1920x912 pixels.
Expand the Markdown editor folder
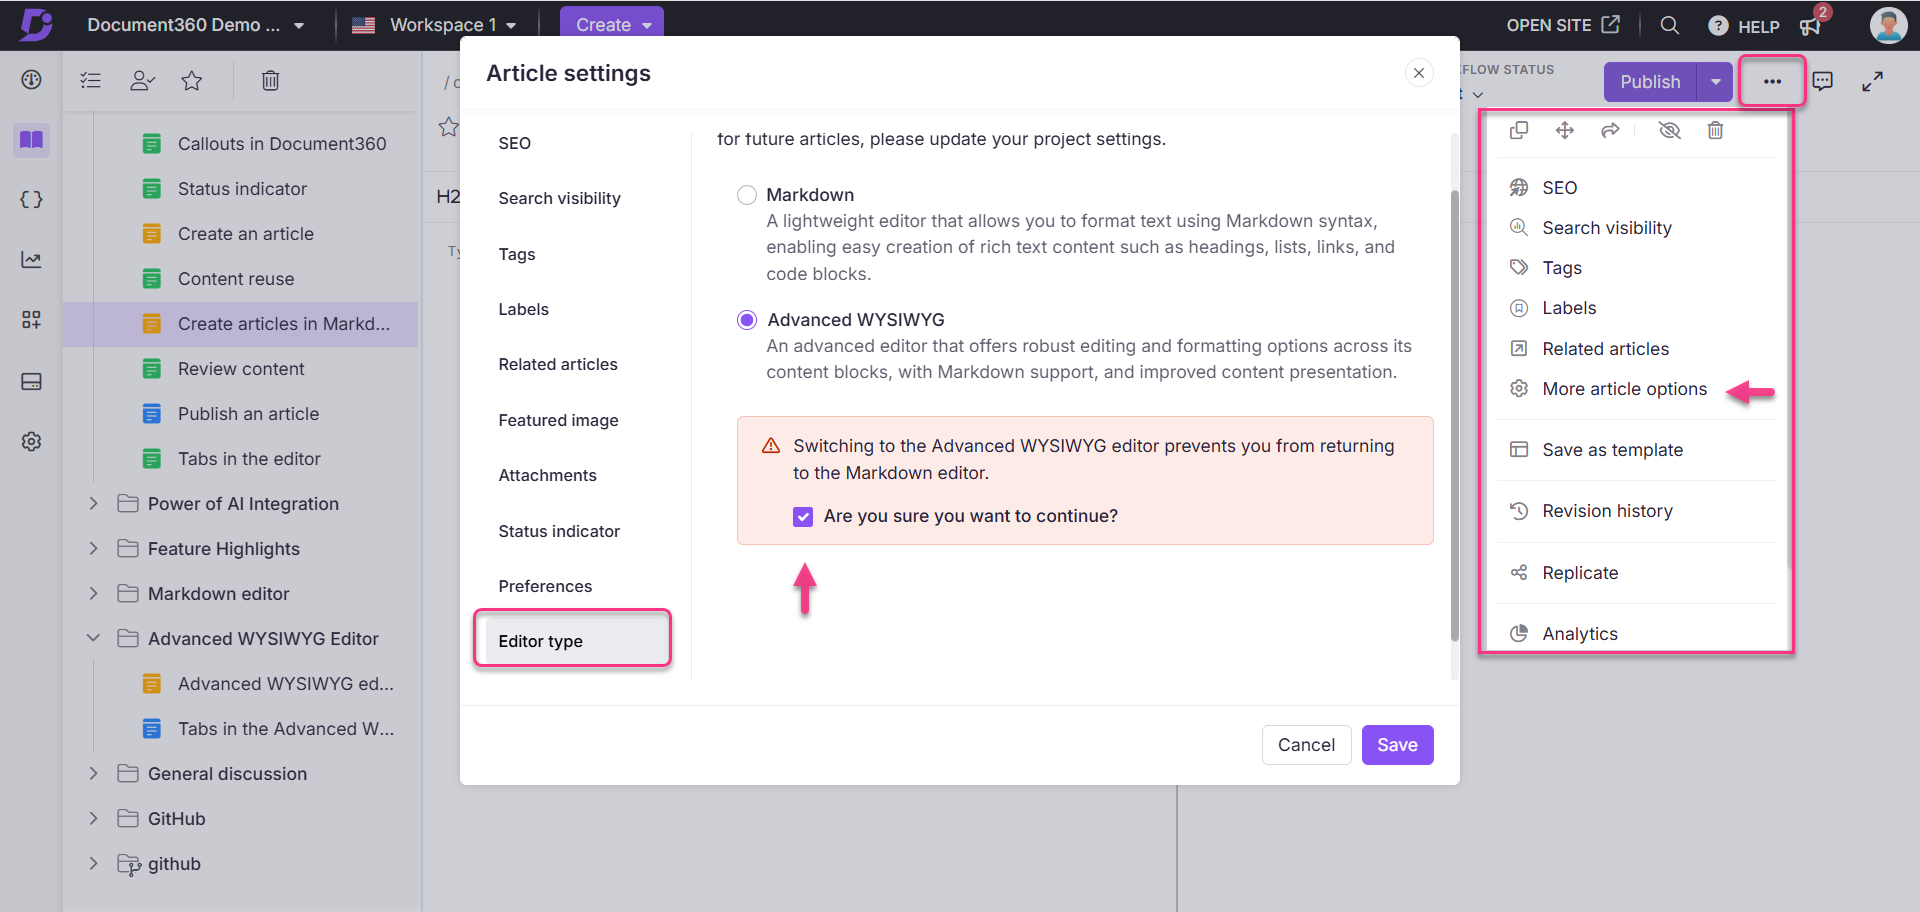(x=93, y=593)
